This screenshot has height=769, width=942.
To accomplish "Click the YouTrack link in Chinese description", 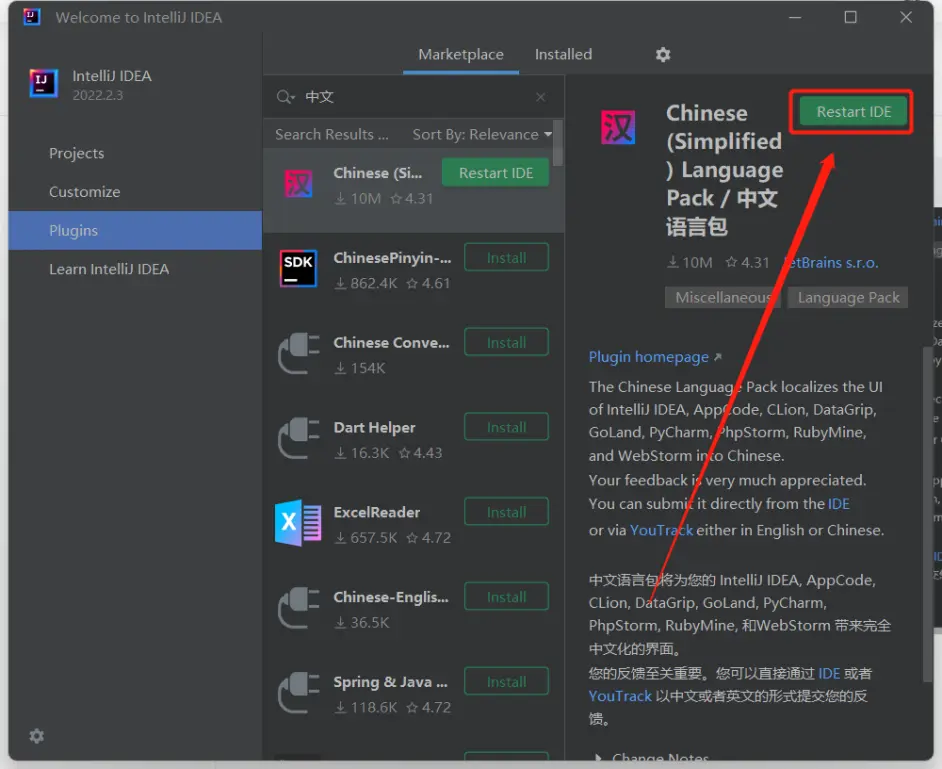I will click(x=620, y=696).
